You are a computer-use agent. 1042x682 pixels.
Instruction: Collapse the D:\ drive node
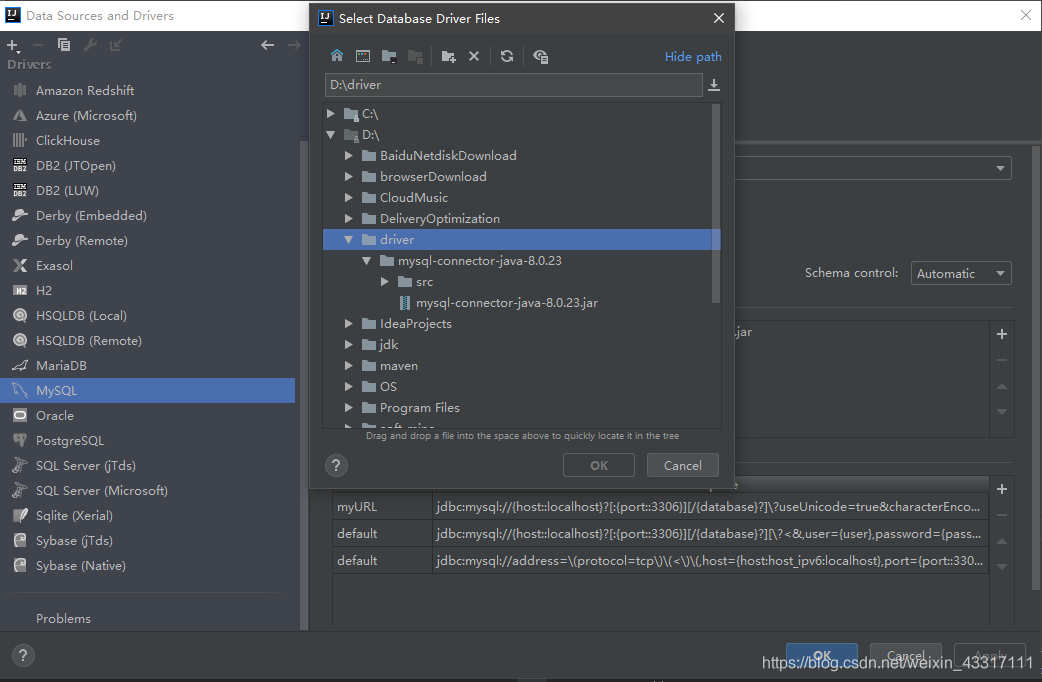coord(331,135)
